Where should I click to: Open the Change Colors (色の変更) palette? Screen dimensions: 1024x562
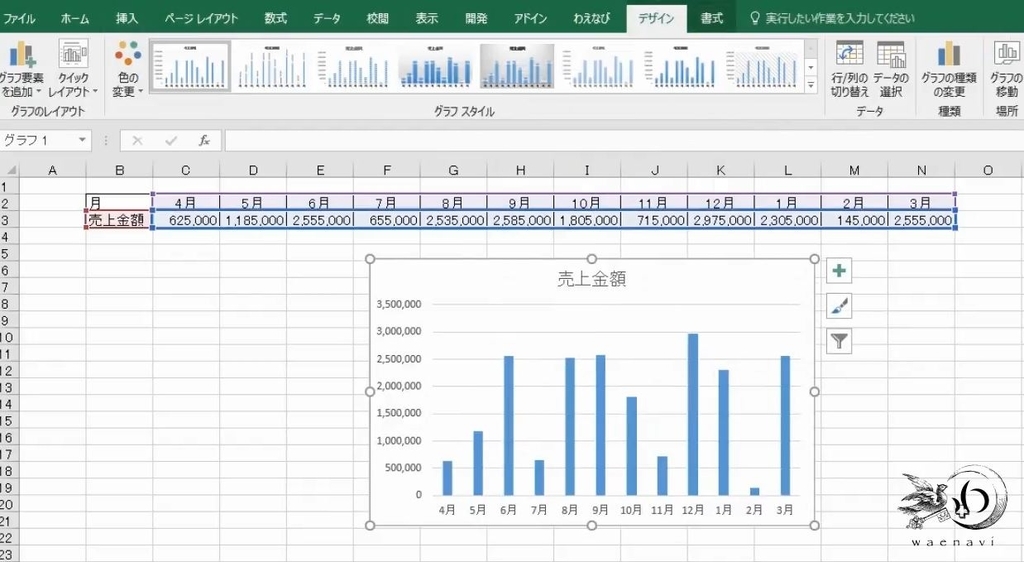point(127,69)
